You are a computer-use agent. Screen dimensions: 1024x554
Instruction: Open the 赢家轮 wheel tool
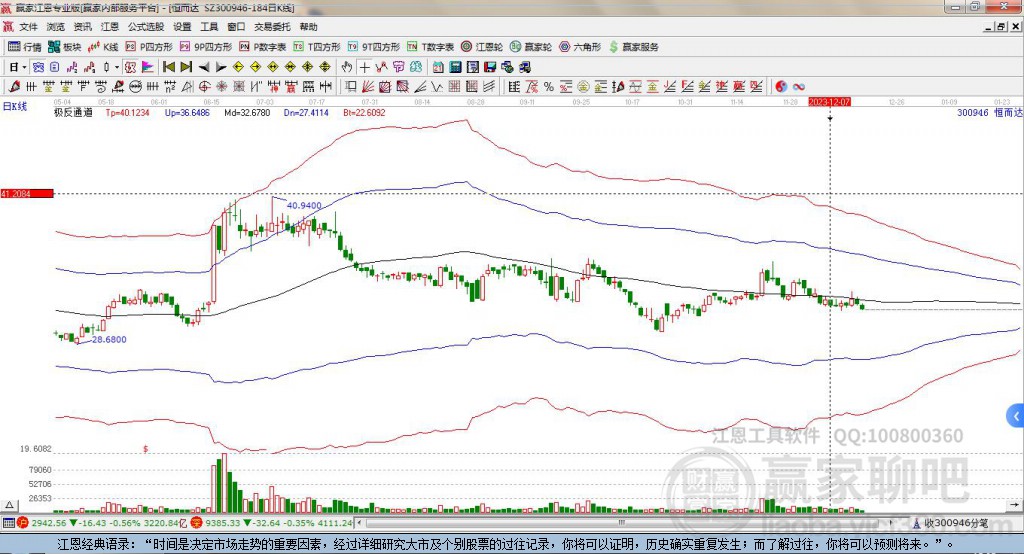[x=531, y=47]
